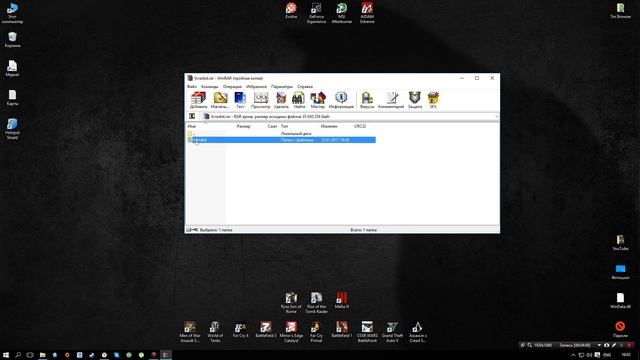Open the Параметры menu

[282, 87]
